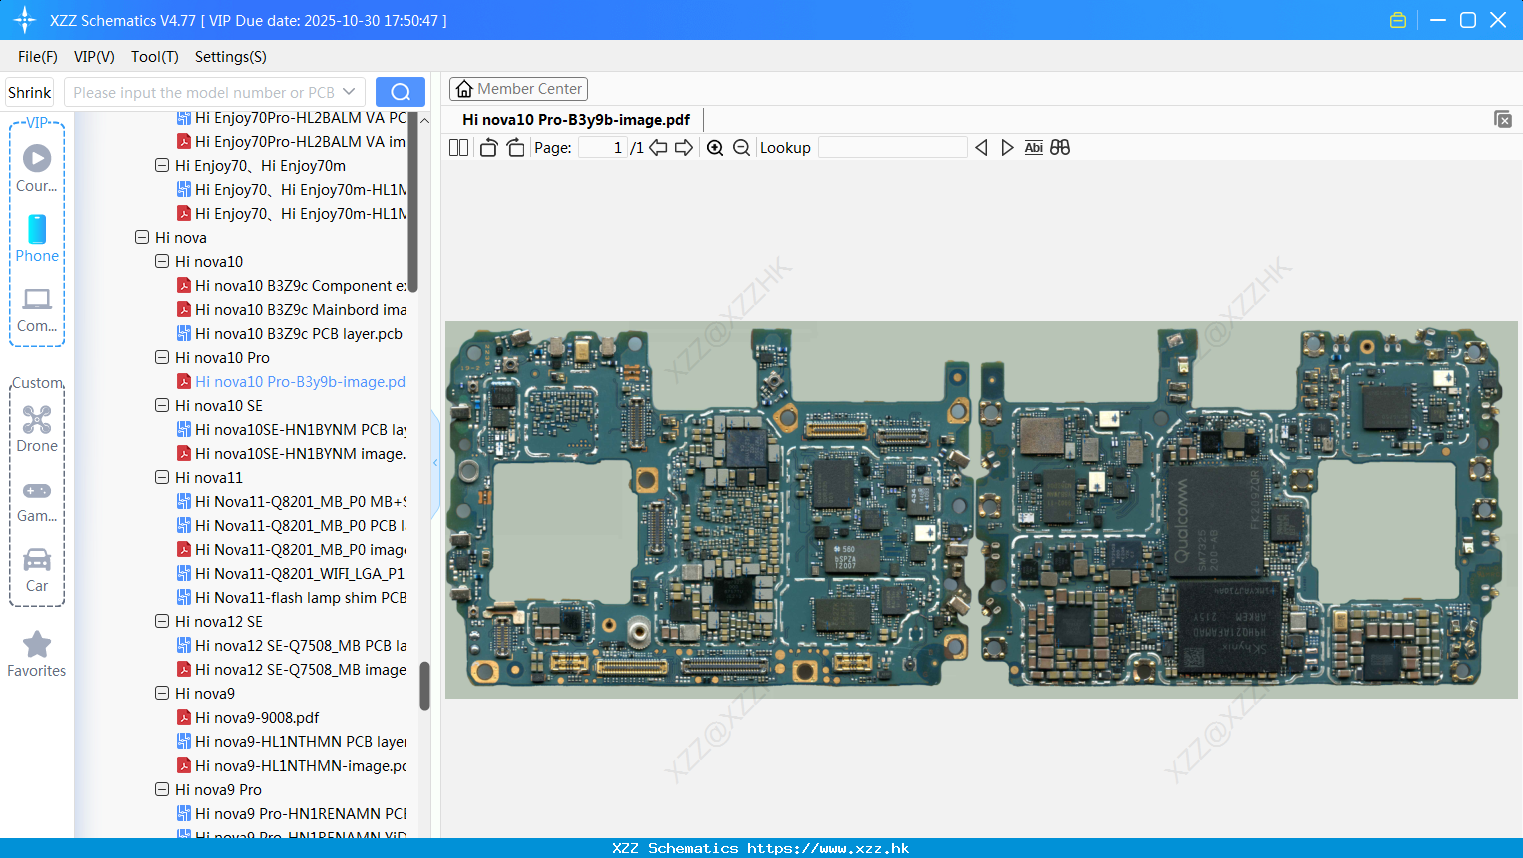This screenshot has width=1523, height=858.
Task: Open the model number dropdown arrow
Action: pos(349,92)
